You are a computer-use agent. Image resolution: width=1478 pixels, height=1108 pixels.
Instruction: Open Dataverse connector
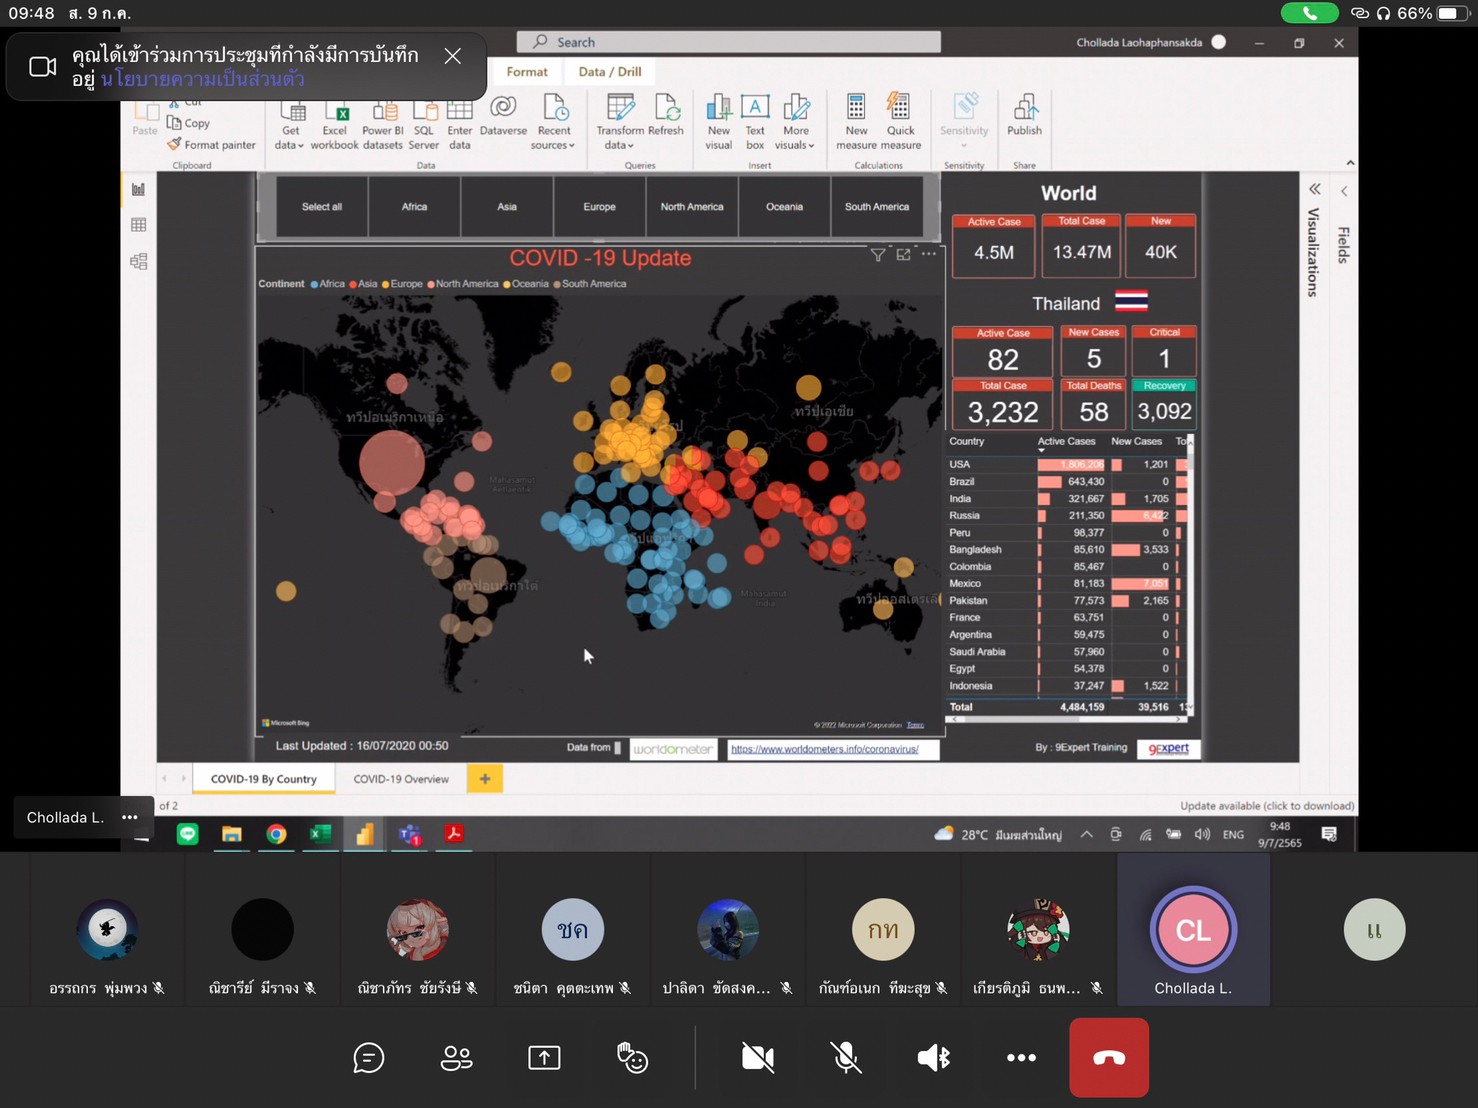[503, 116]
